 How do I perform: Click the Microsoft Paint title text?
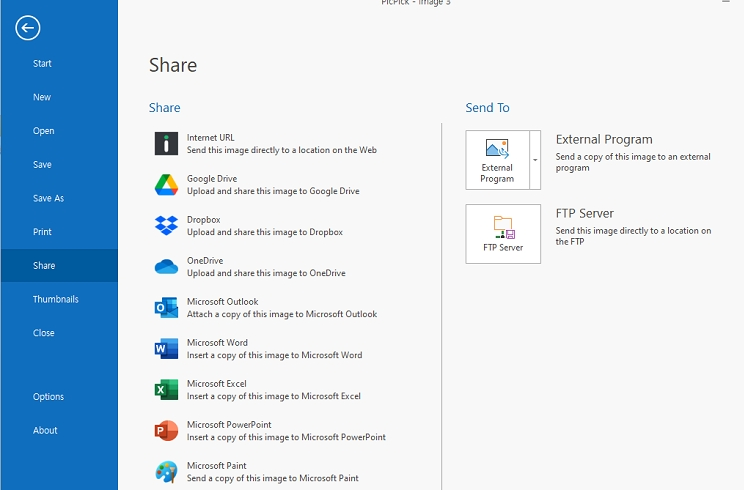pyautogui.click(x=217, y=465)
